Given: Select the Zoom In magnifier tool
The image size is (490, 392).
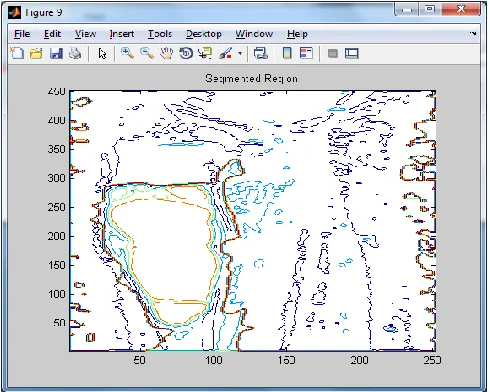Looking at the screenshot, I should pos(127,53).
